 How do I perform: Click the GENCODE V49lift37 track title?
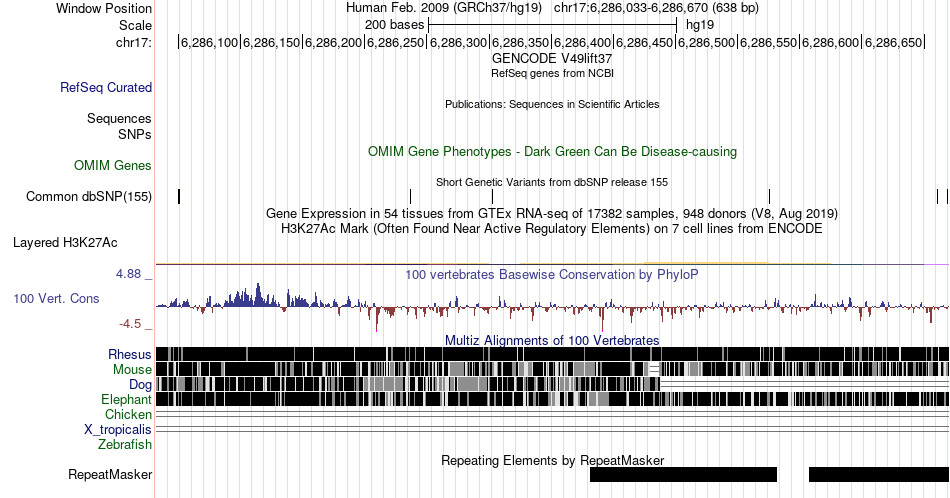pyautogui.click(x=552, y=59)
